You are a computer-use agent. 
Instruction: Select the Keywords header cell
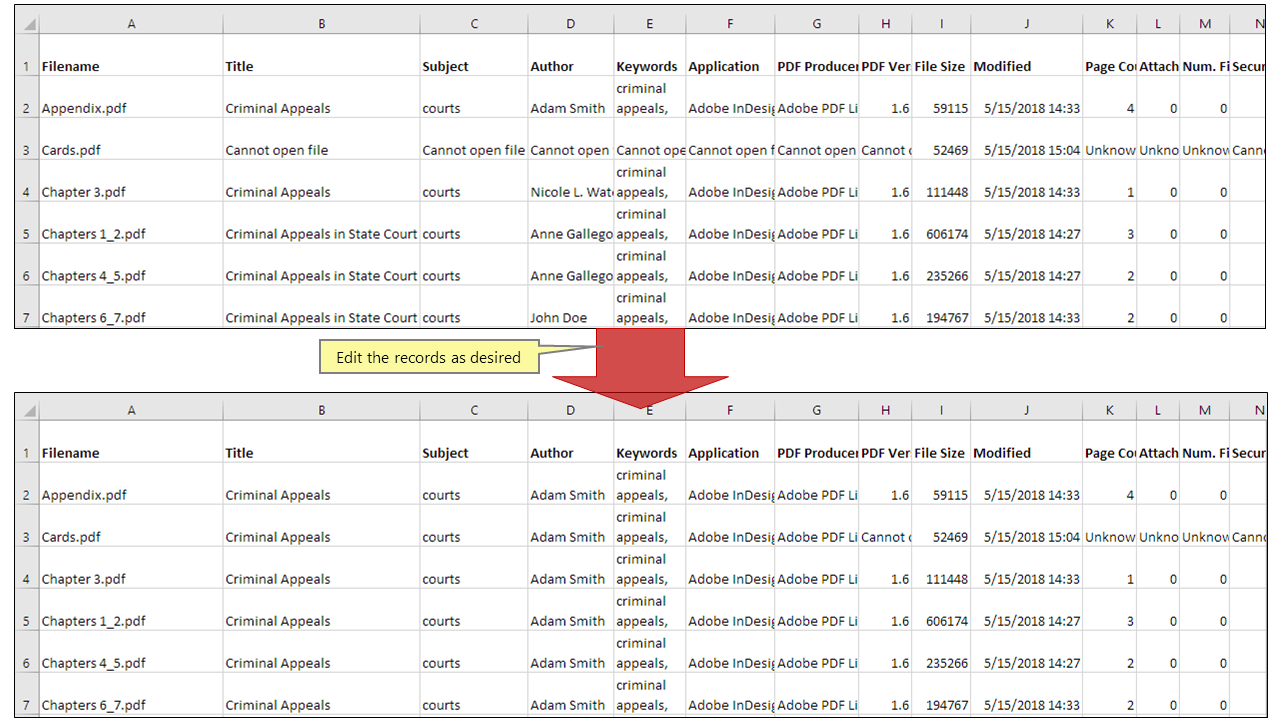click(x=646, y=66)
